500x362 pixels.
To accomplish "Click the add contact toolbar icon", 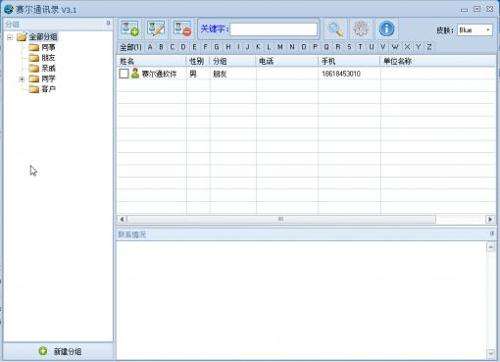I will (x=130, y=28).
